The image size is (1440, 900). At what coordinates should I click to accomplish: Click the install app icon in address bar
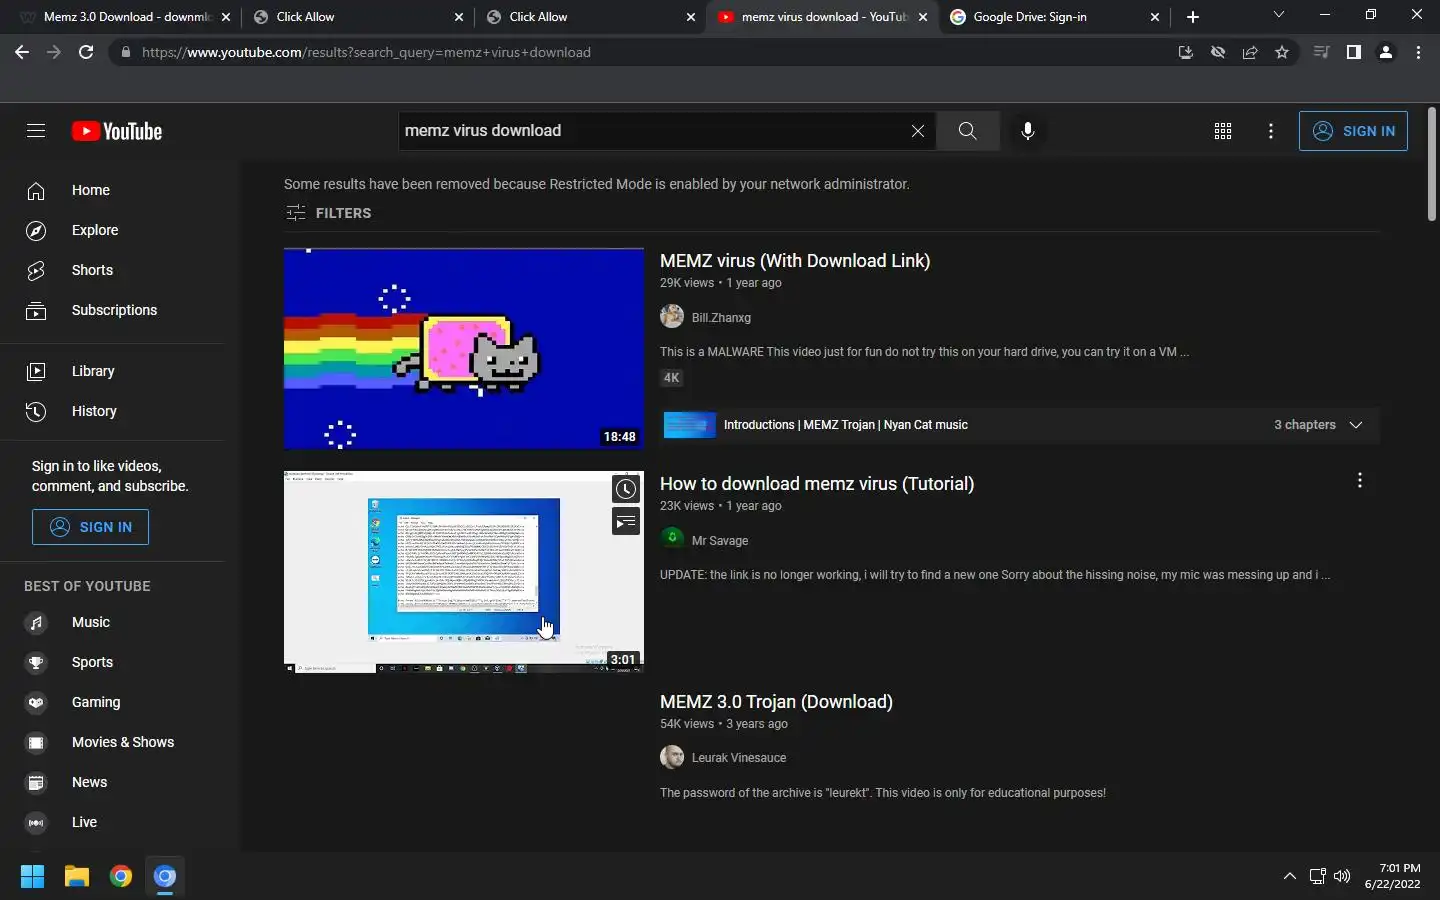[1186, 52]
